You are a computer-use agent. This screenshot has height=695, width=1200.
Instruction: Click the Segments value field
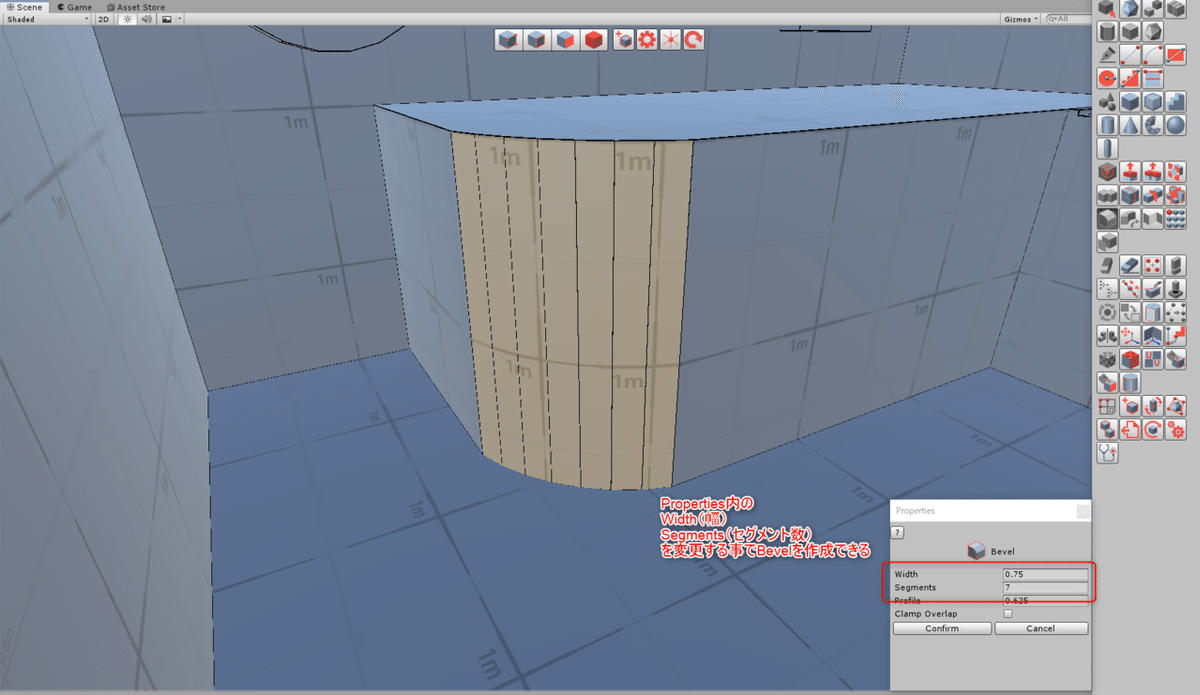[x=1045, y=587]
